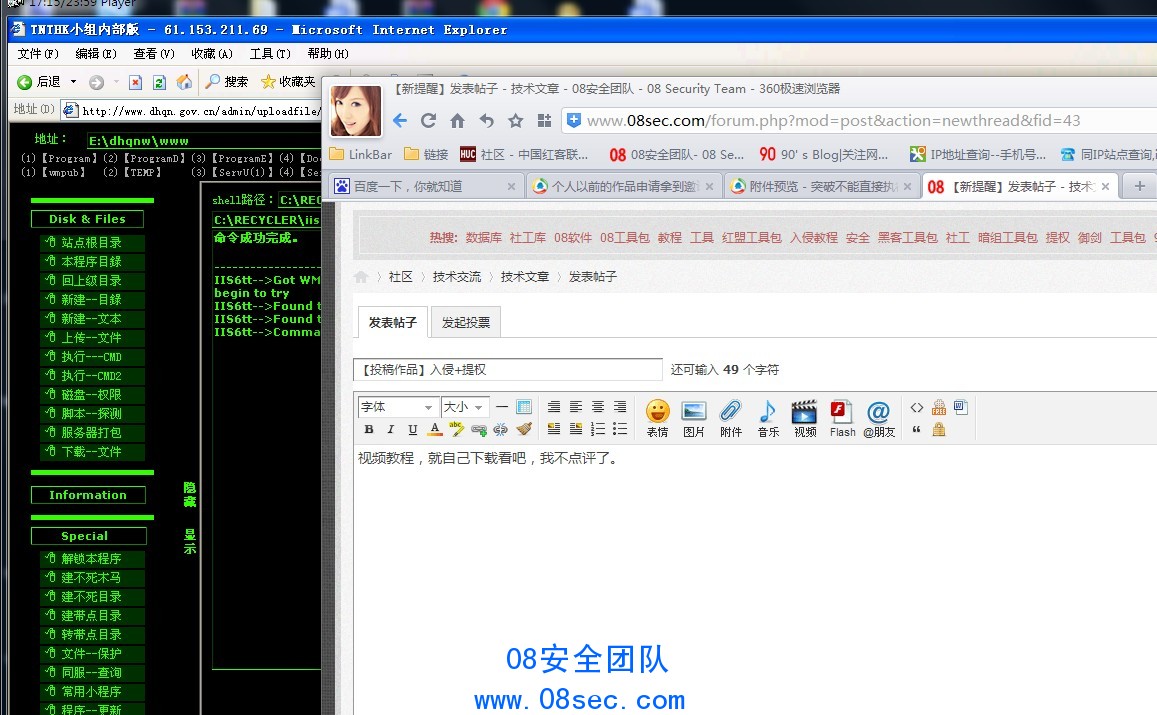1157x715 pixels.
Task: Open a new browser tab
Action: (x=1140, y=186)
